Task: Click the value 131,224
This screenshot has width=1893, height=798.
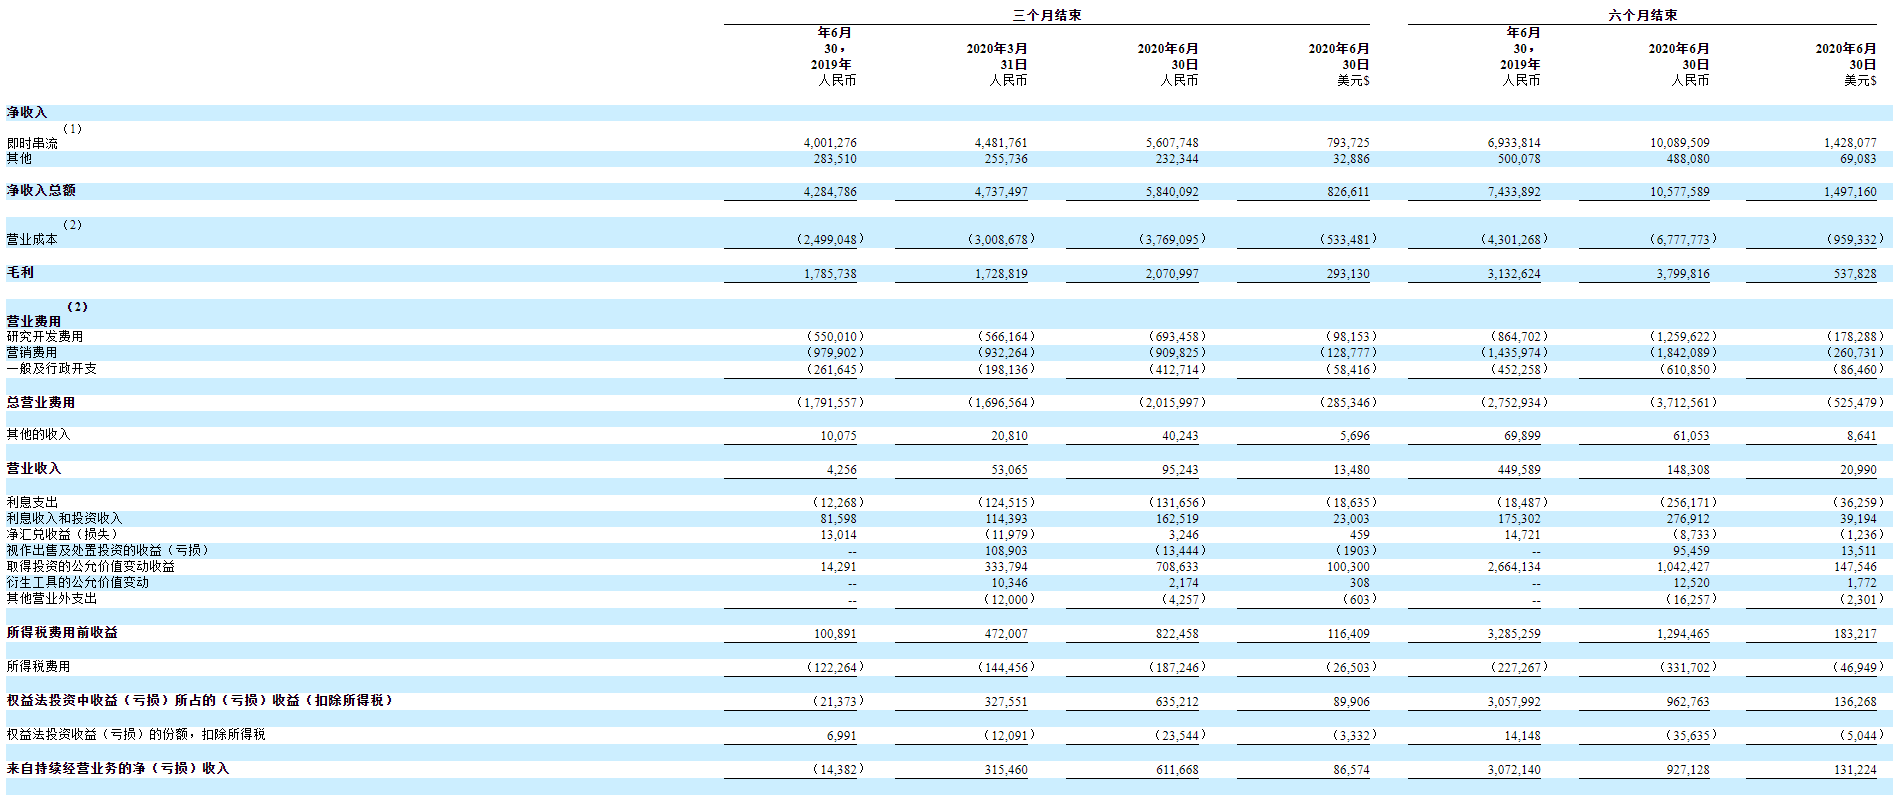Action: pyautogui.click(x=1855, y=770)
